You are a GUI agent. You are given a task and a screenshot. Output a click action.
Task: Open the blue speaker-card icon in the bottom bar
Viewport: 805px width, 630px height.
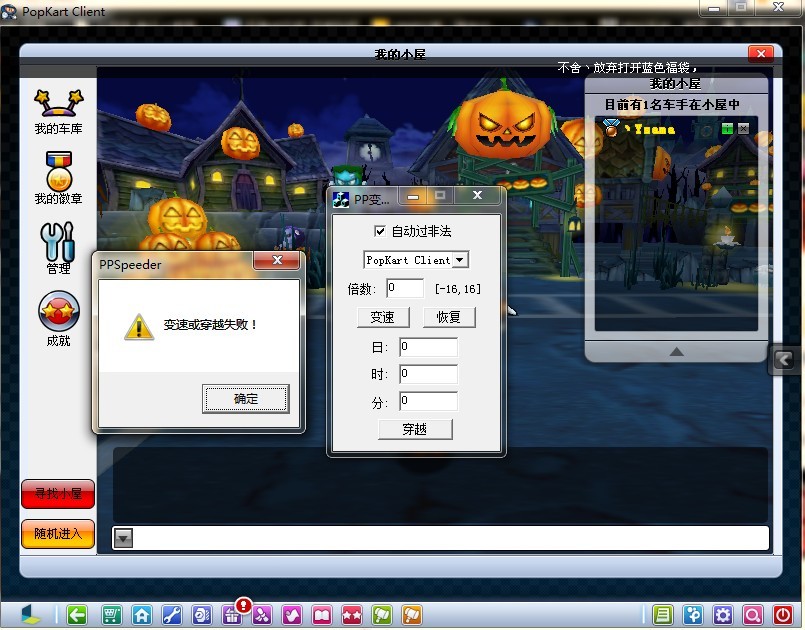click(202, 615)
